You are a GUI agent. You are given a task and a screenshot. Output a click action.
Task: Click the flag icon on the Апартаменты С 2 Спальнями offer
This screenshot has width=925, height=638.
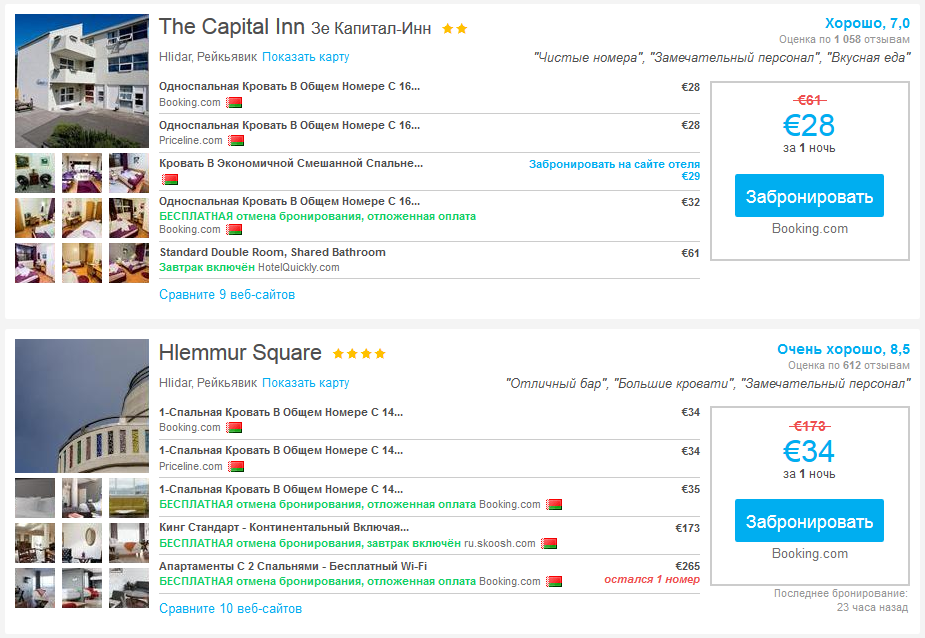pos(554,581)
